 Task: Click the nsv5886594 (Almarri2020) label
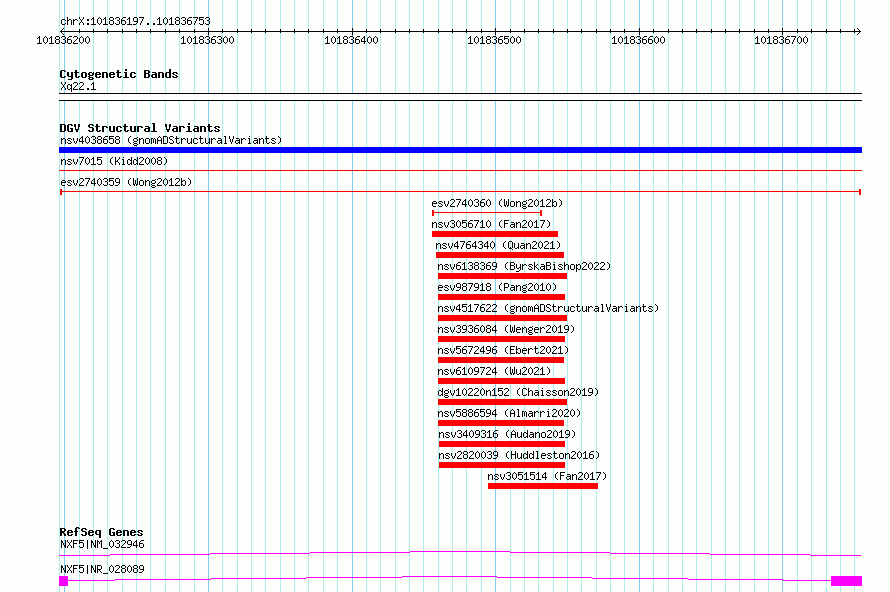click(509, 413)
